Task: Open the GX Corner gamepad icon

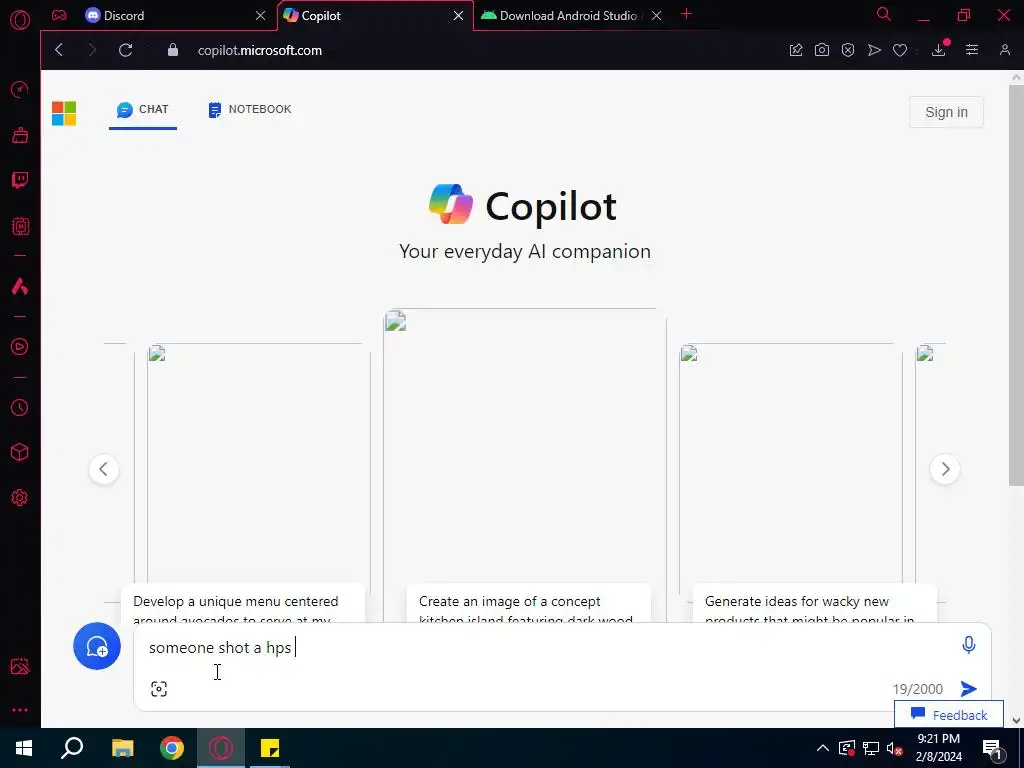Action: pyautogui.click(x=59, y=15)
